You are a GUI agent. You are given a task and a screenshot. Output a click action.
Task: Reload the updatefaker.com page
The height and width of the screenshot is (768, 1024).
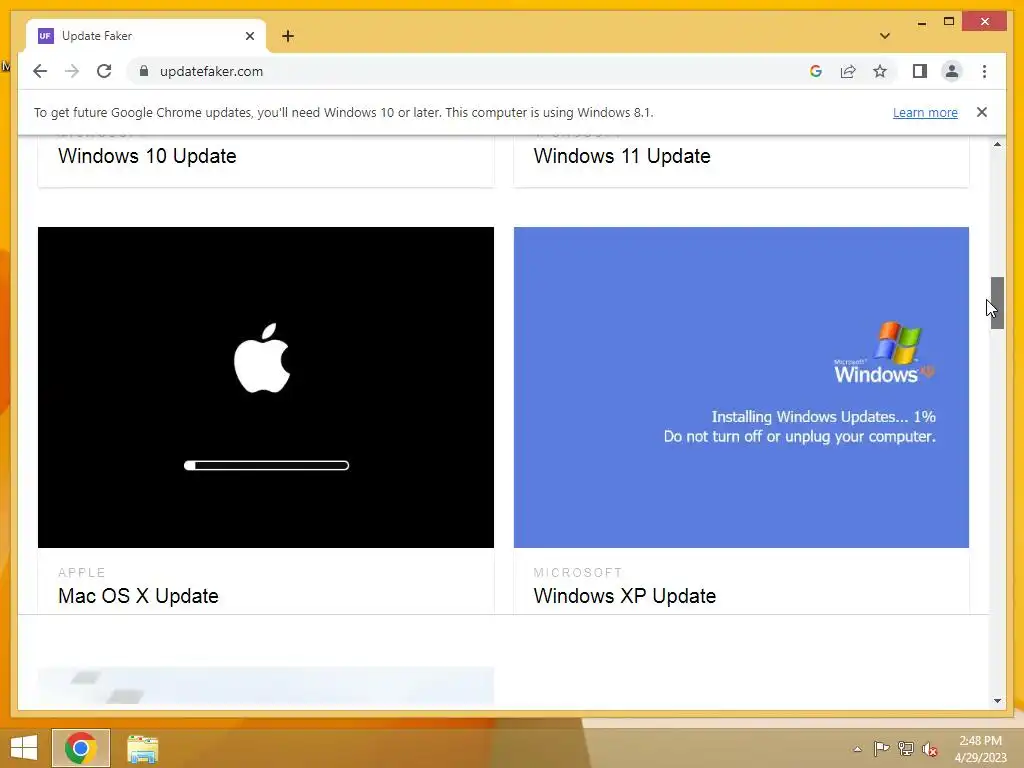[x=104, y=71]
